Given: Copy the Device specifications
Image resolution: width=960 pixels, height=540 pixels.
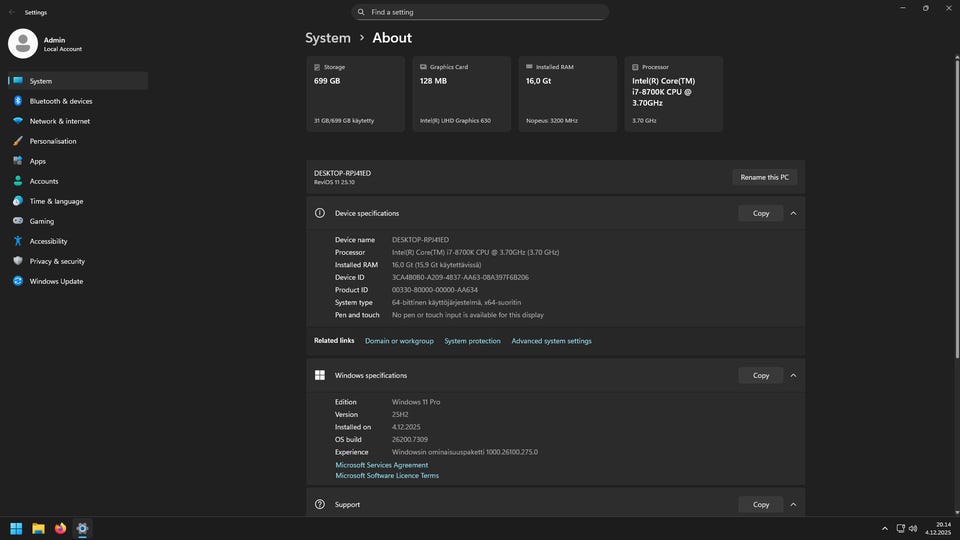Looking at the screenshot, I should [x=760, y=213].
